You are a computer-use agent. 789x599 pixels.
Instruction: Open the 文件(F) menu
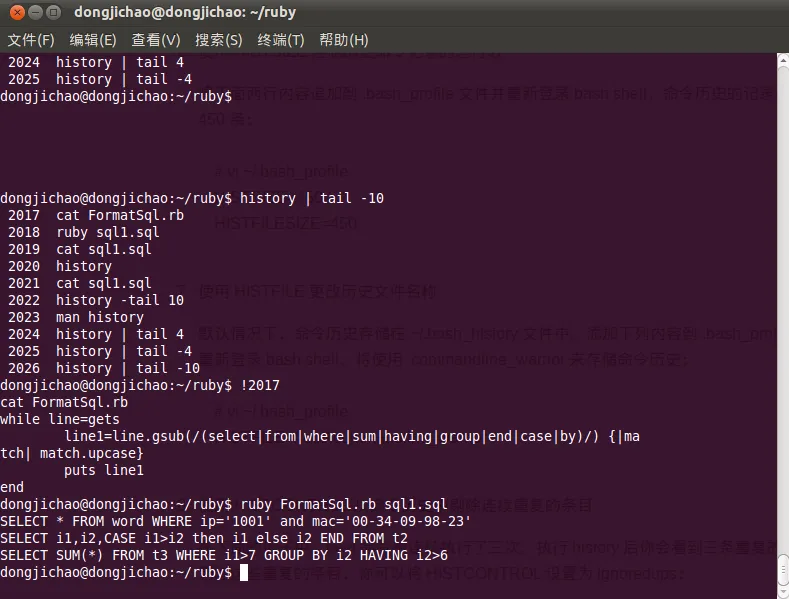31,40
